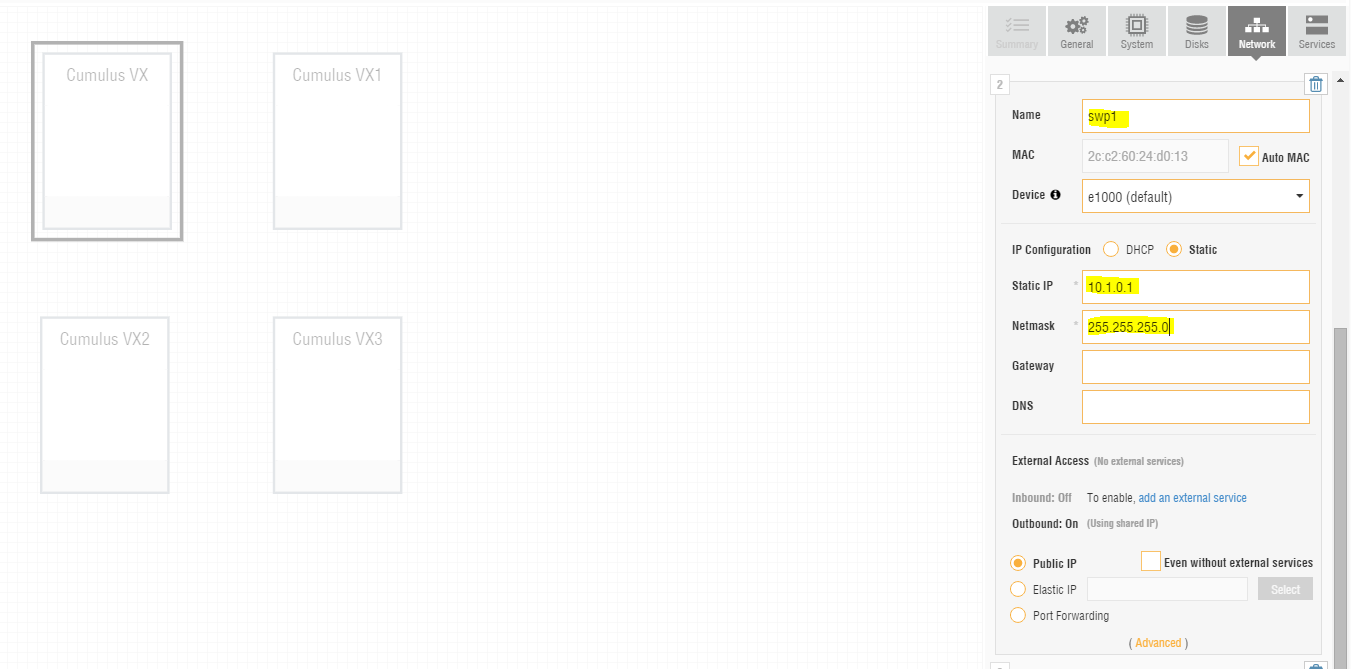Choose the Port Forwarding option
1351x669 pixels.
(x=1018, y=615)
